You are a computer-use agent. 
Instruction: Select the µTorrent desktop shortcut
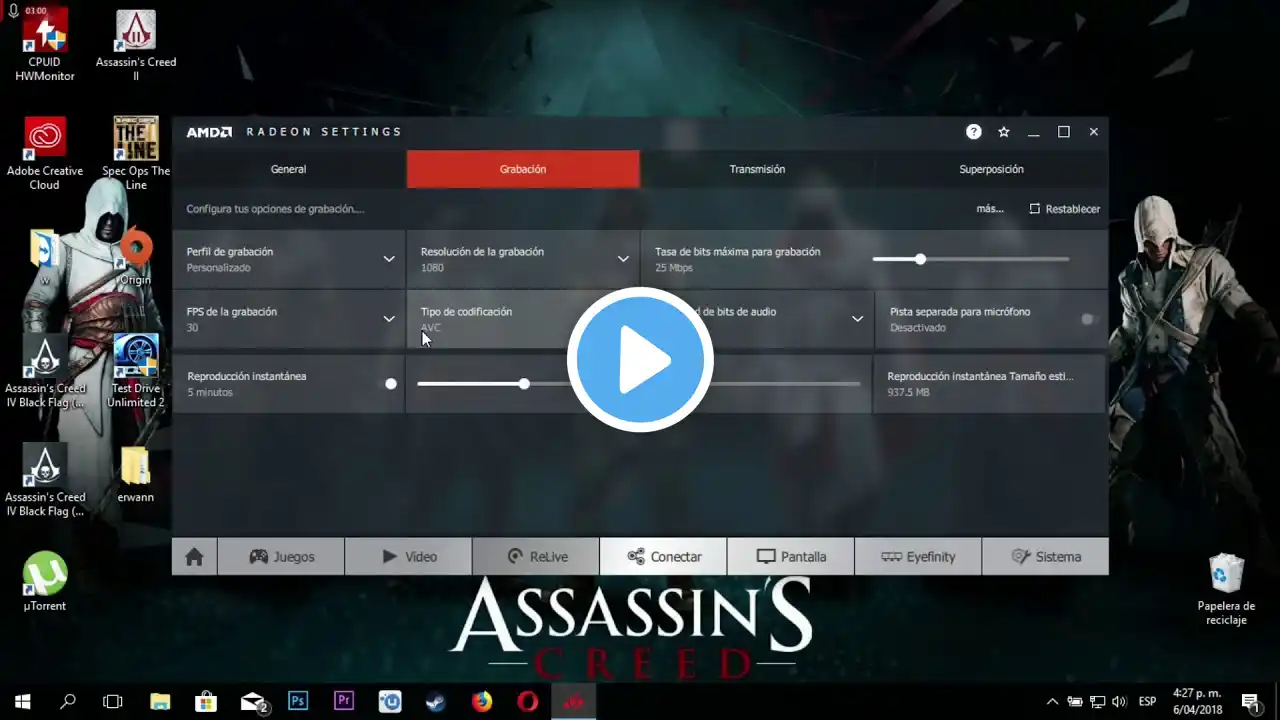pyautogui.click(x=45, y=581)
